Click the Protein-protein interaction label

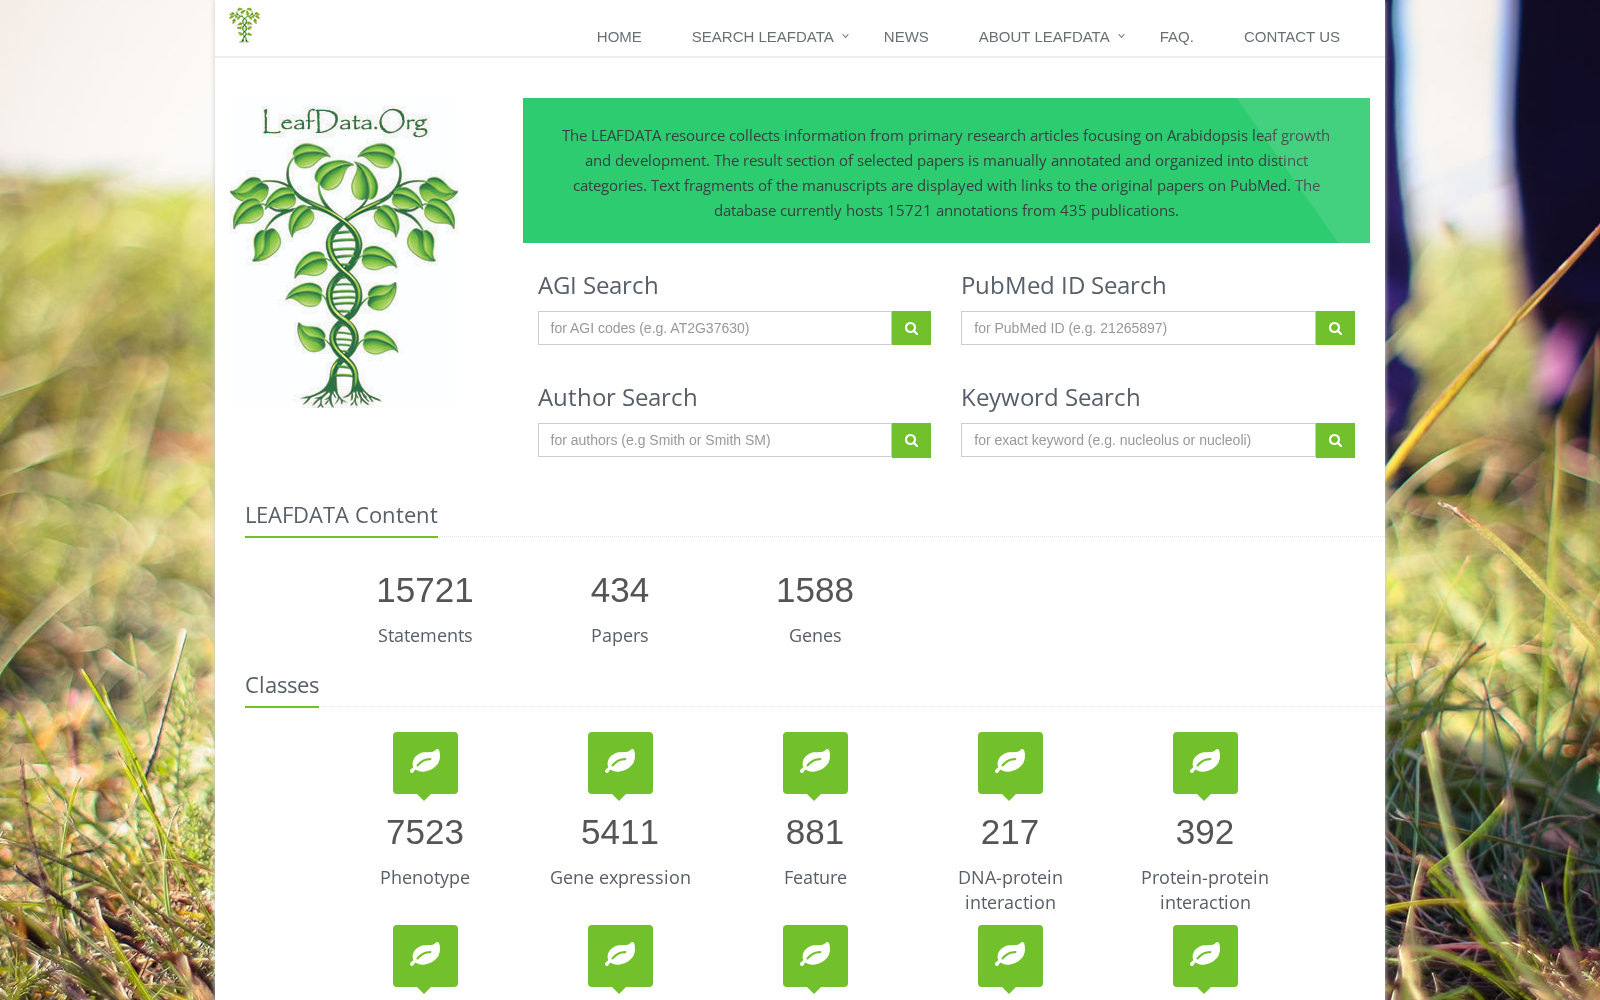pyautogui.click(x=1205, y=890)
